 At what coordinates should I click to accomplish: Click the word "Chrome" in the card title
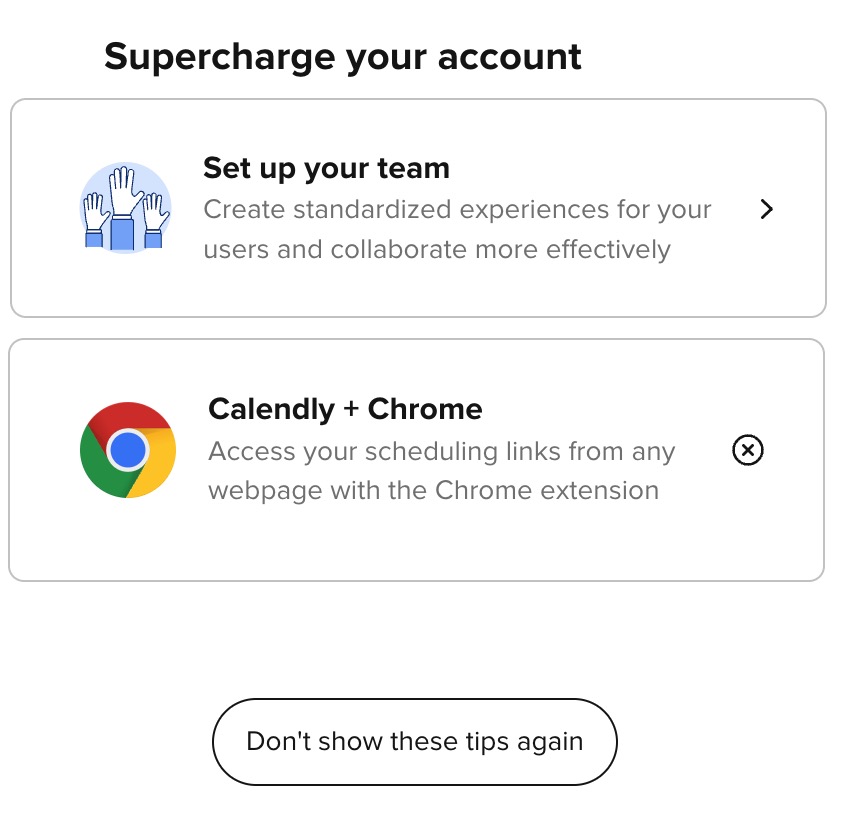pos(425,409)
